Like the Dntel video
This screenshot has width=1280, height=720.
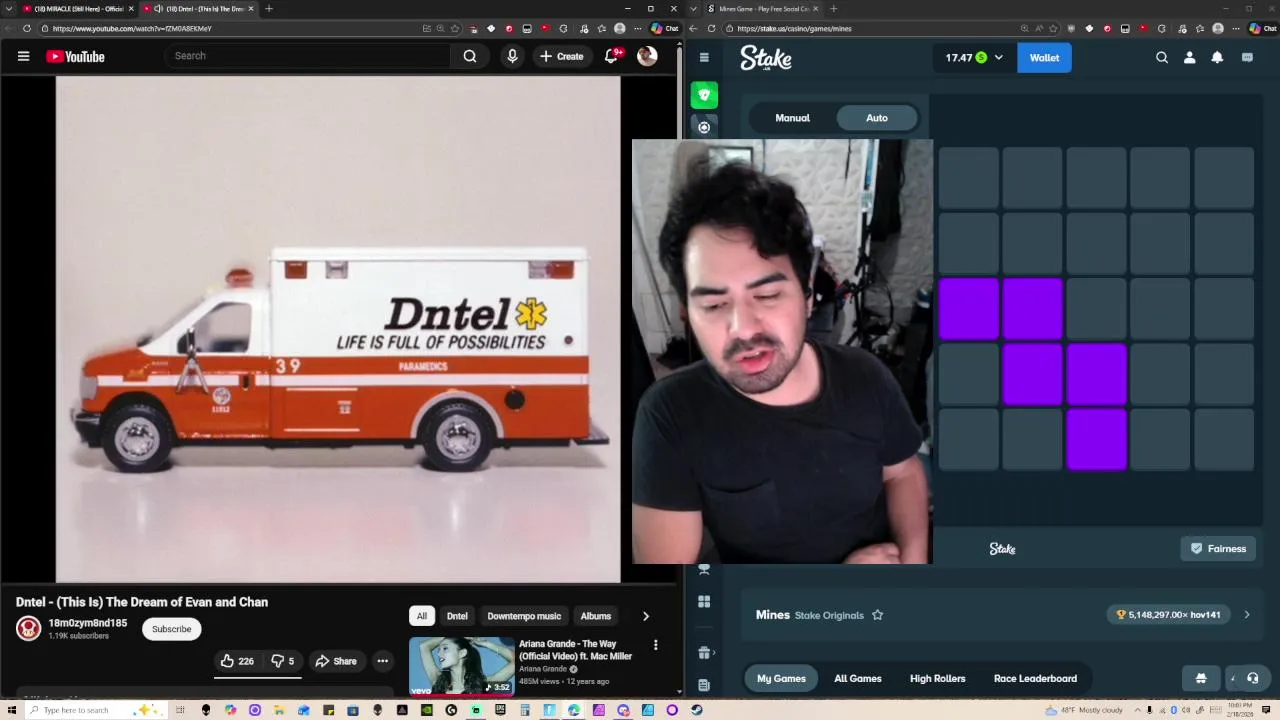[x=237, y=661]
